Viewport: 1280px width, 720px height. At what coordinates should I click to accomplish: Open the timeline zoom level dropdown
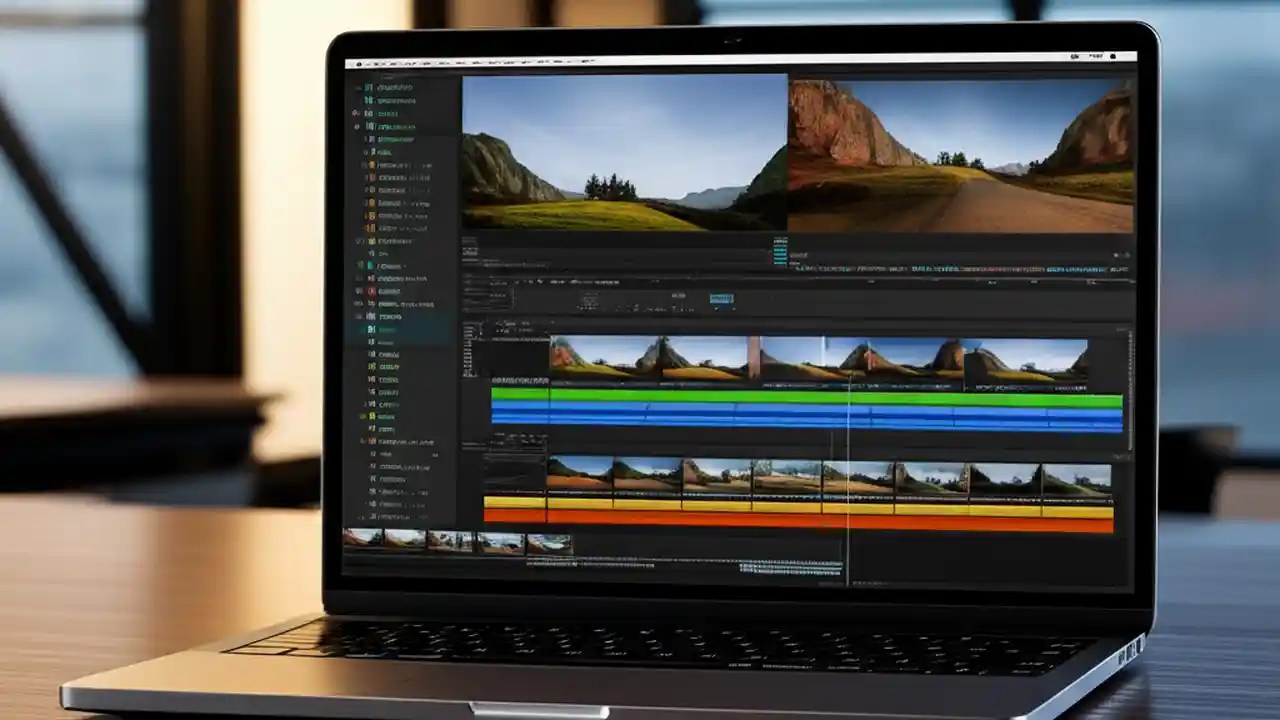click(723, 298)
